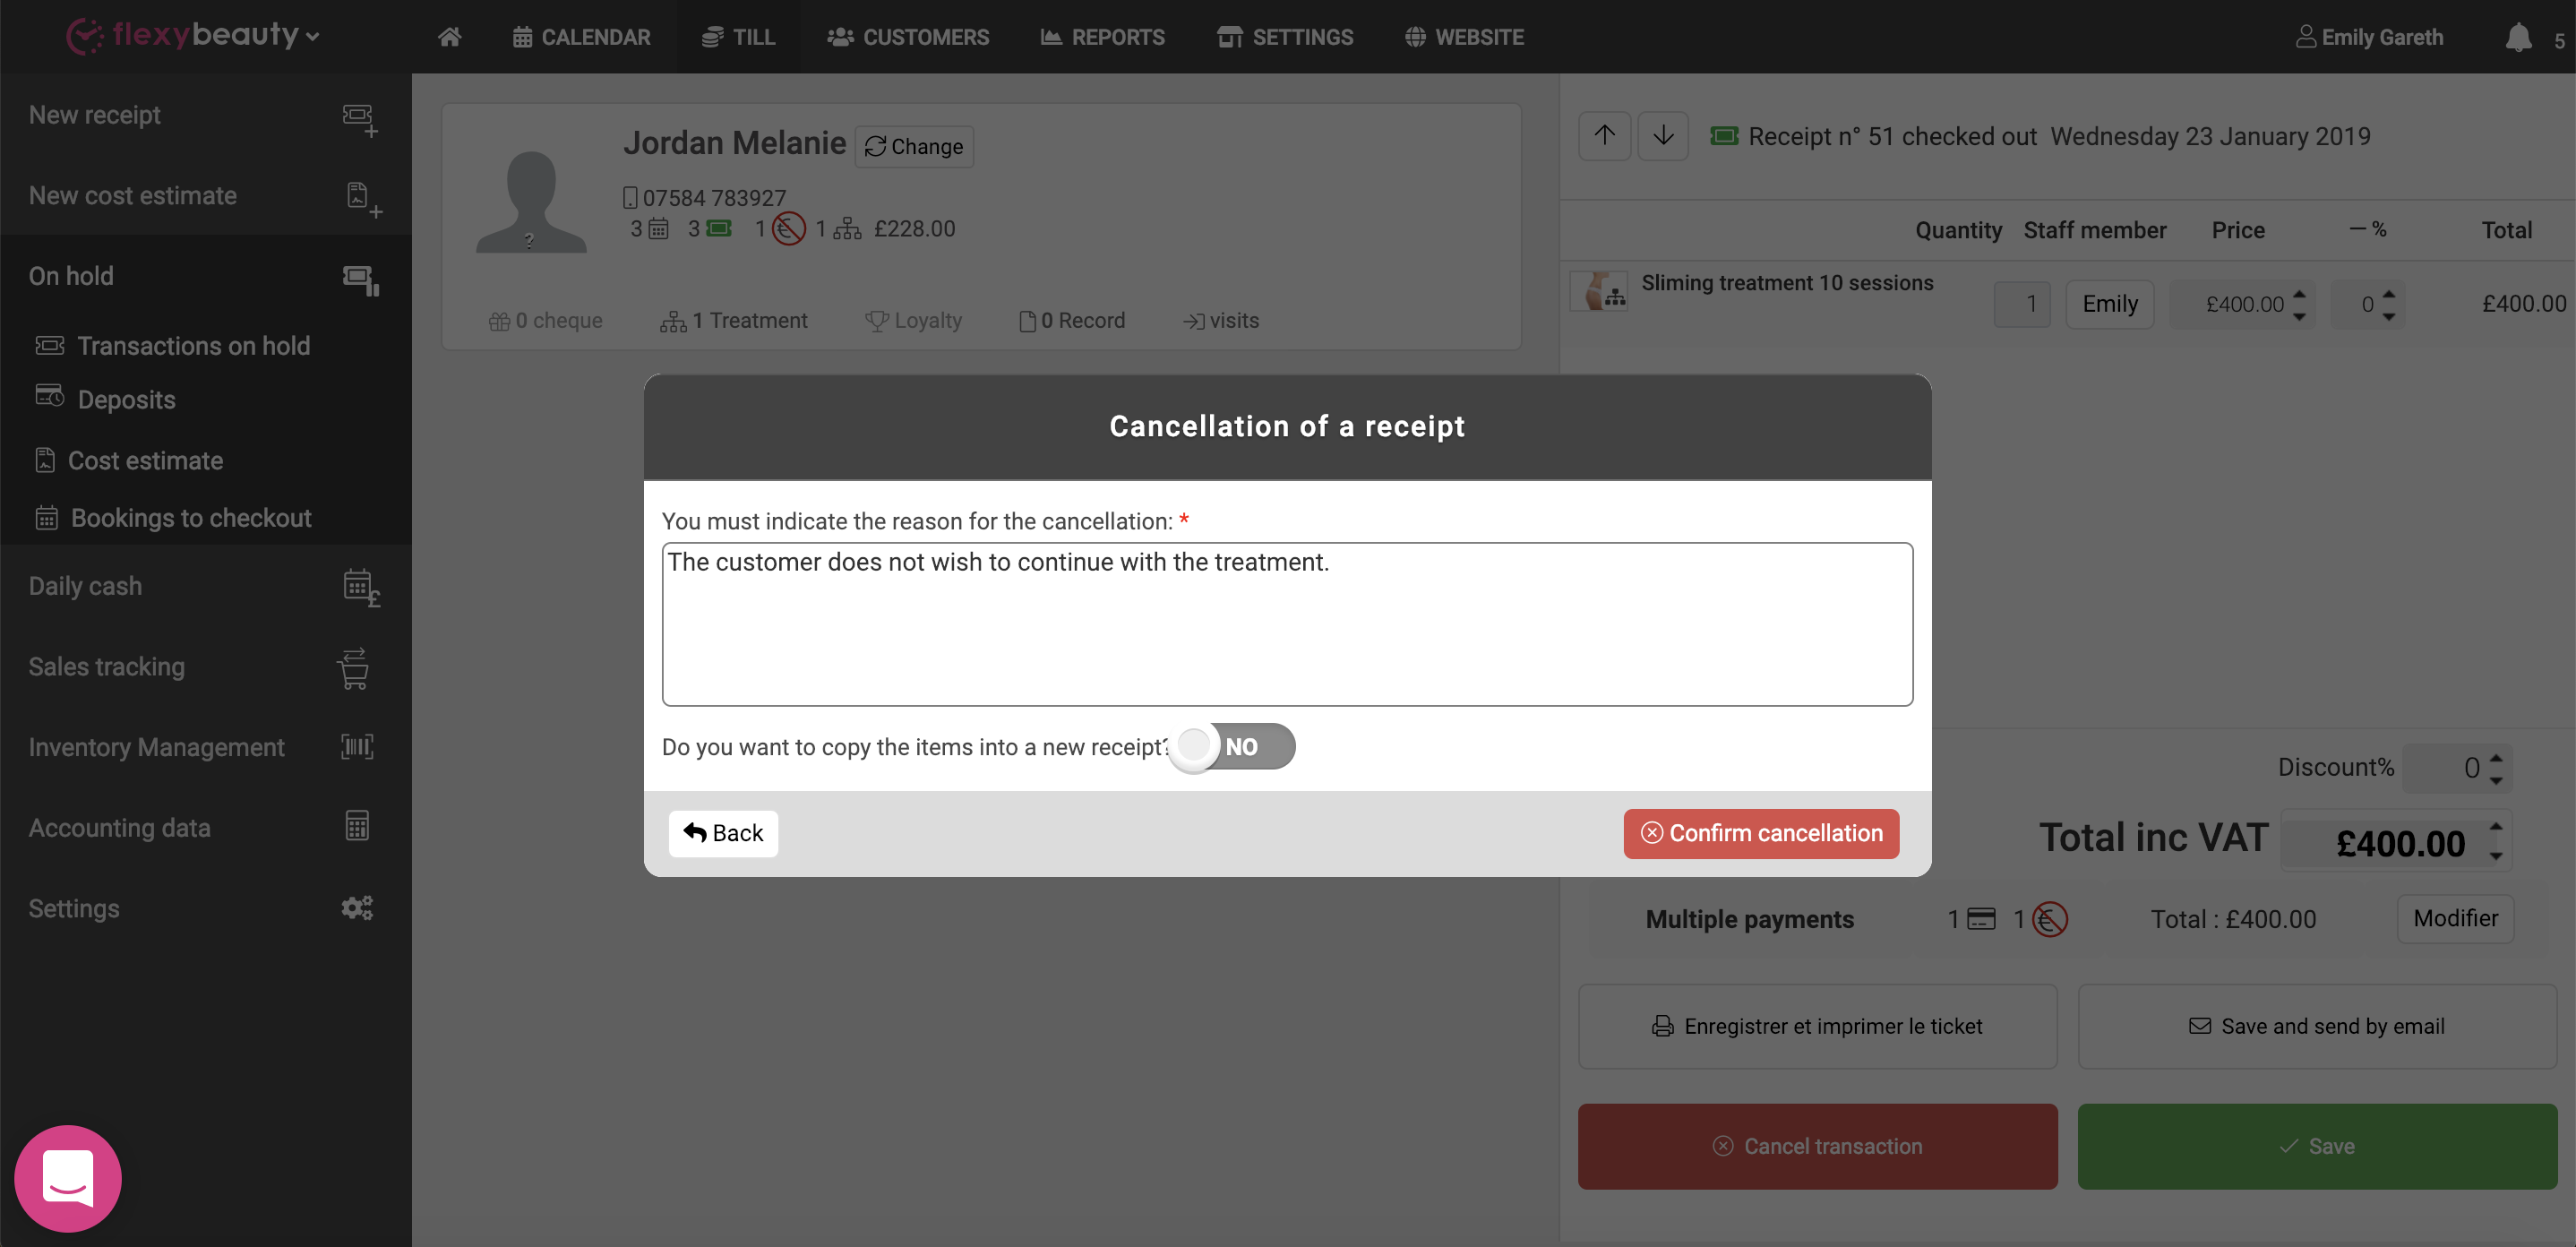Screen dimensions: 2576x1247
Task: Open the WEBSITE menu
Action: 1464,37
